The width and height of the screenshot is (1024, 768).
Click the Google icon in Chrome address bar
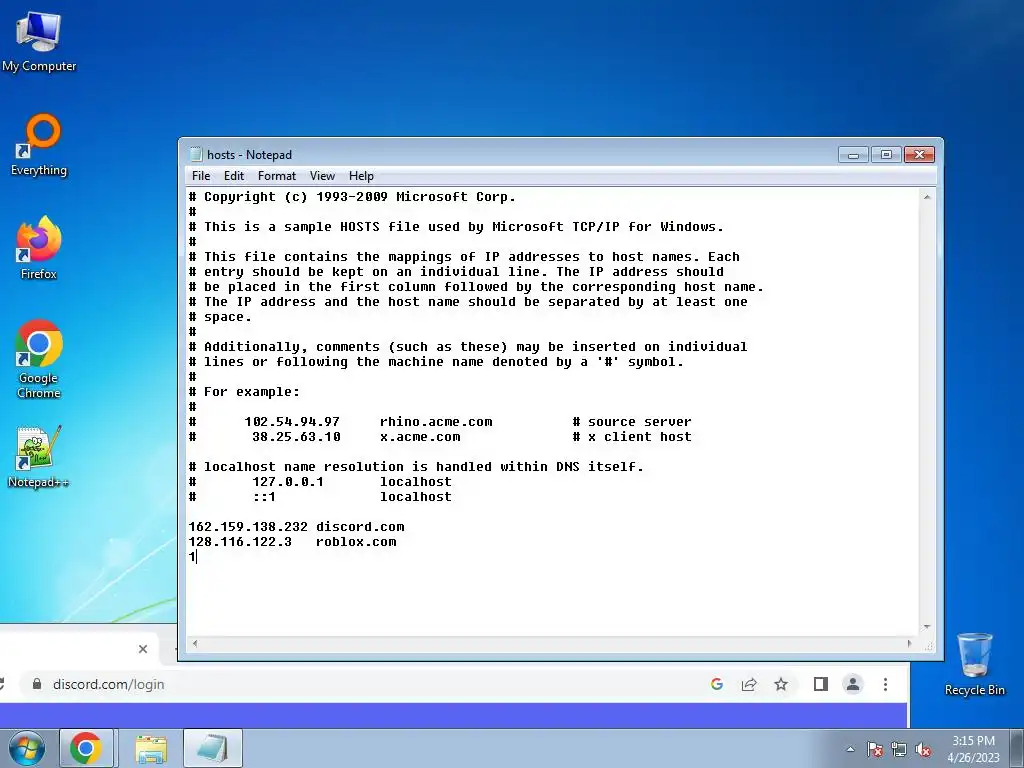pyautogui.click(x=716, y=684)
